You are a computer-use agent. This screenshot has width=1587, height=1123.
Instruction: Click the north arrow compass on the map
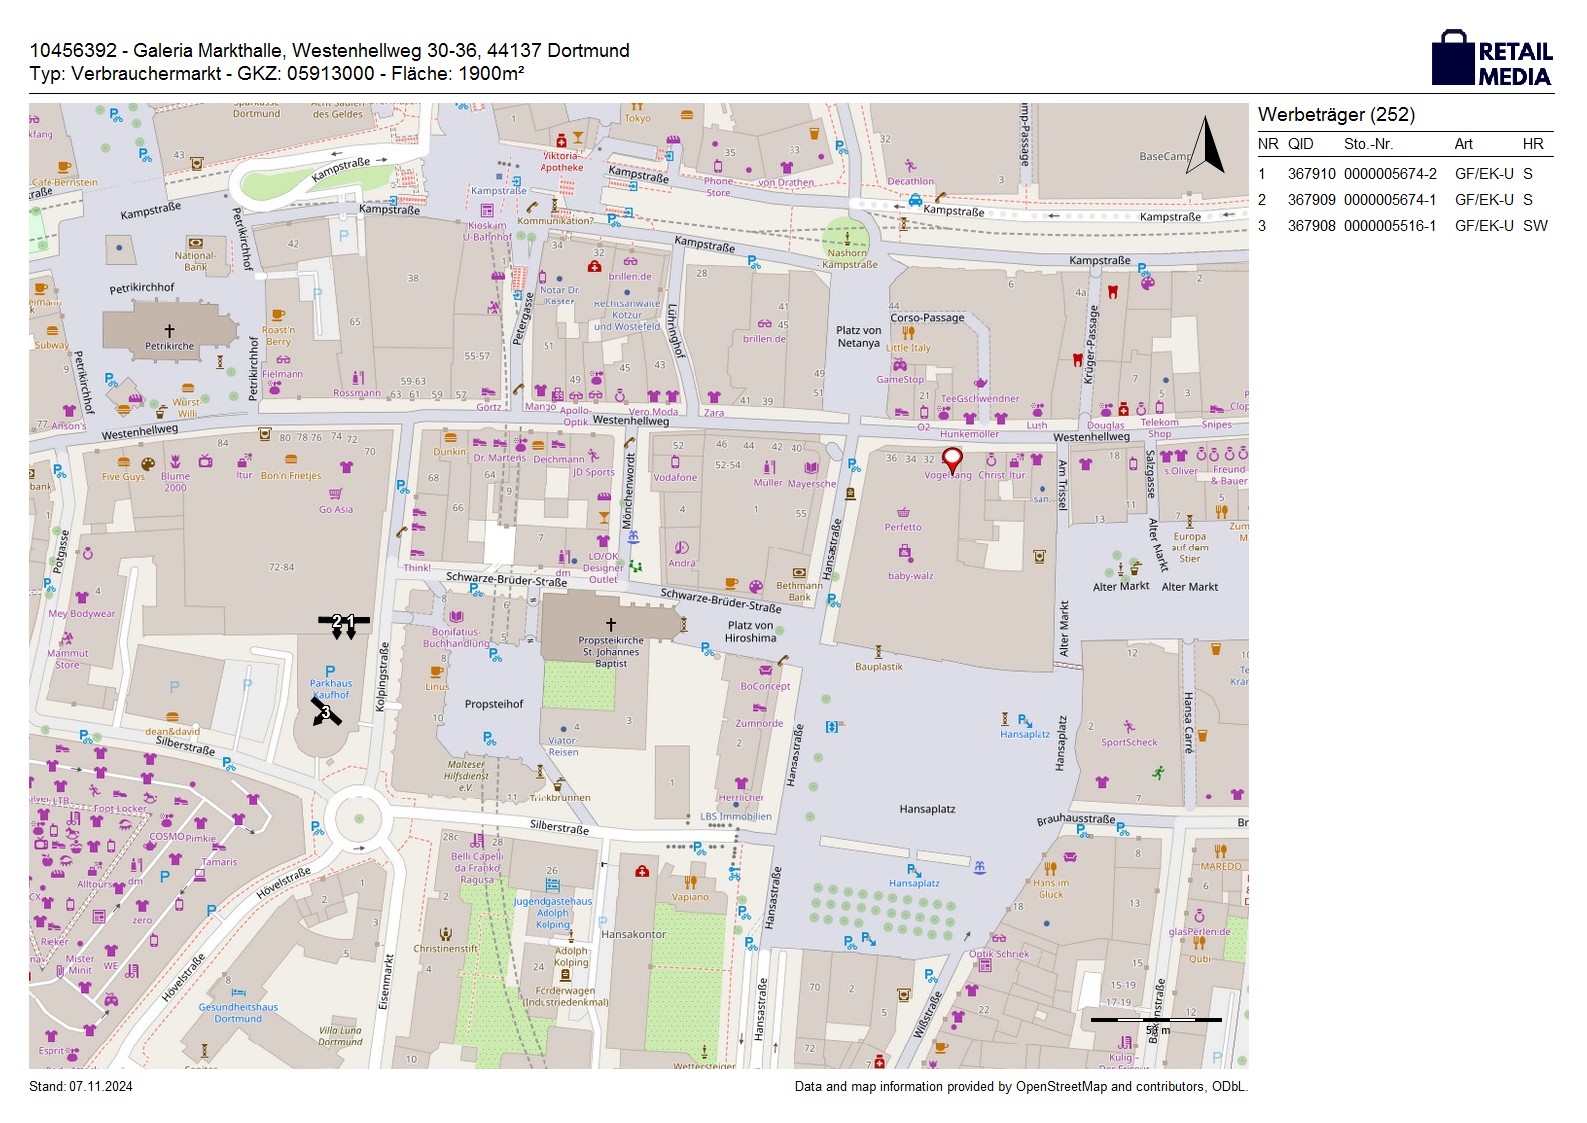click(x=1206, y=146)
